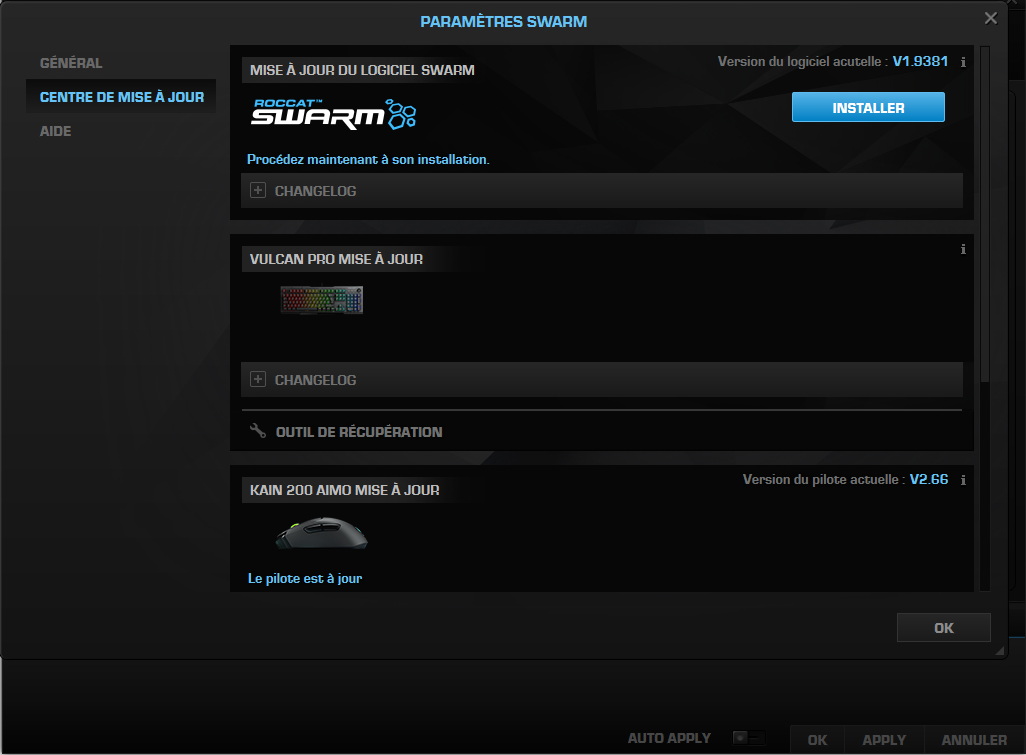Viewport: 1026px width, 755px height.
Task: Open the Centre de mise à jour tab
Action: pos(120,96)
